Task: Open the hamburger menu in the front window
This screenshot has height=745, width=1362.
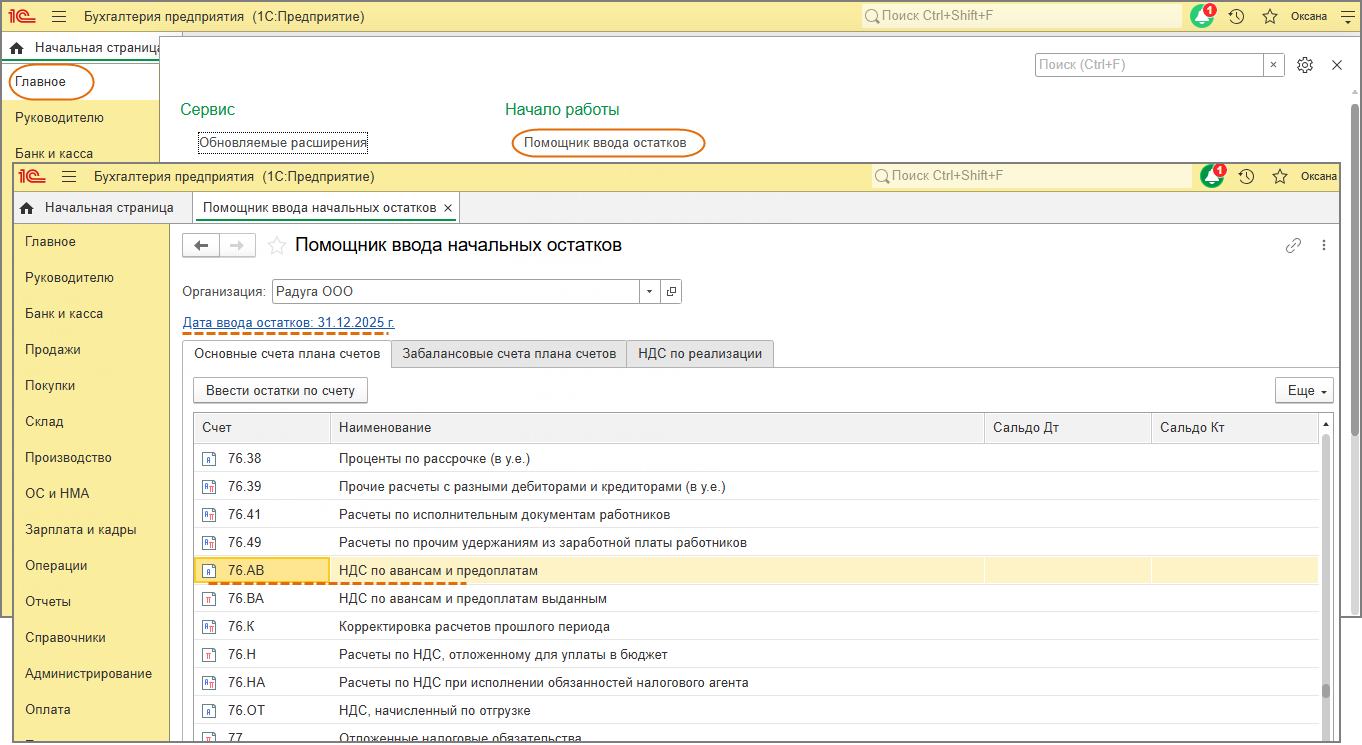Action: point(69,177)
